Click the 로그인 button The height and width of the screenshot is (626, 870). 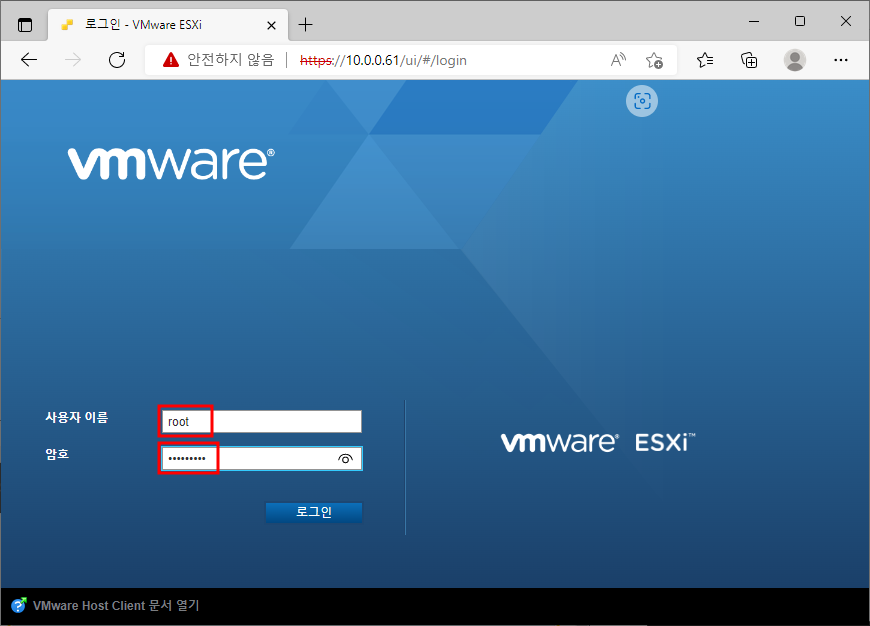click(314, 512)
